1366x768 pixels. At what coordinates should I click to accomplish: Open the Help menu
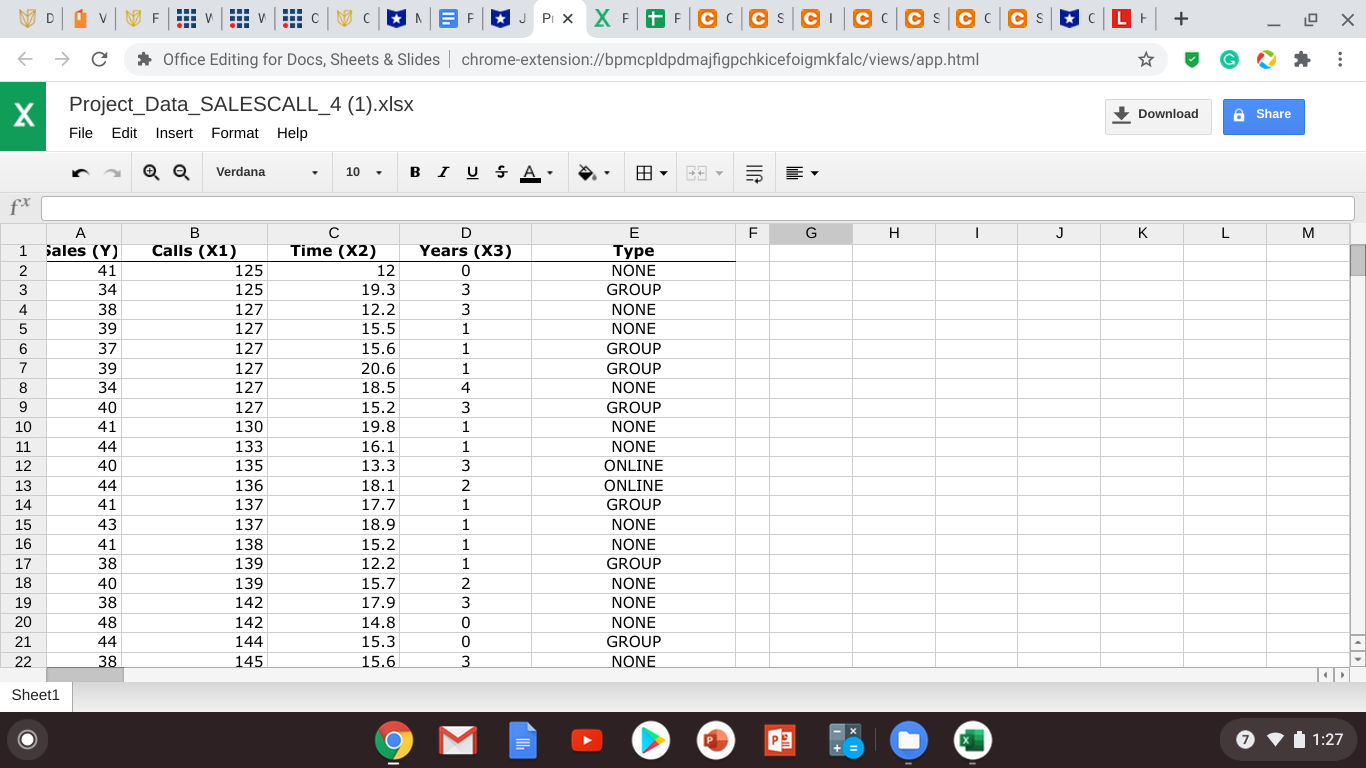(292, 133)
